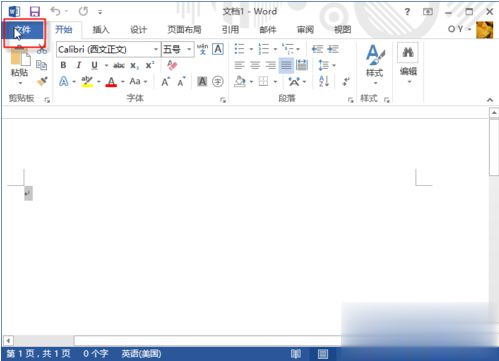
Task: Click the enclosed characters circle icon
Action: 218,81
